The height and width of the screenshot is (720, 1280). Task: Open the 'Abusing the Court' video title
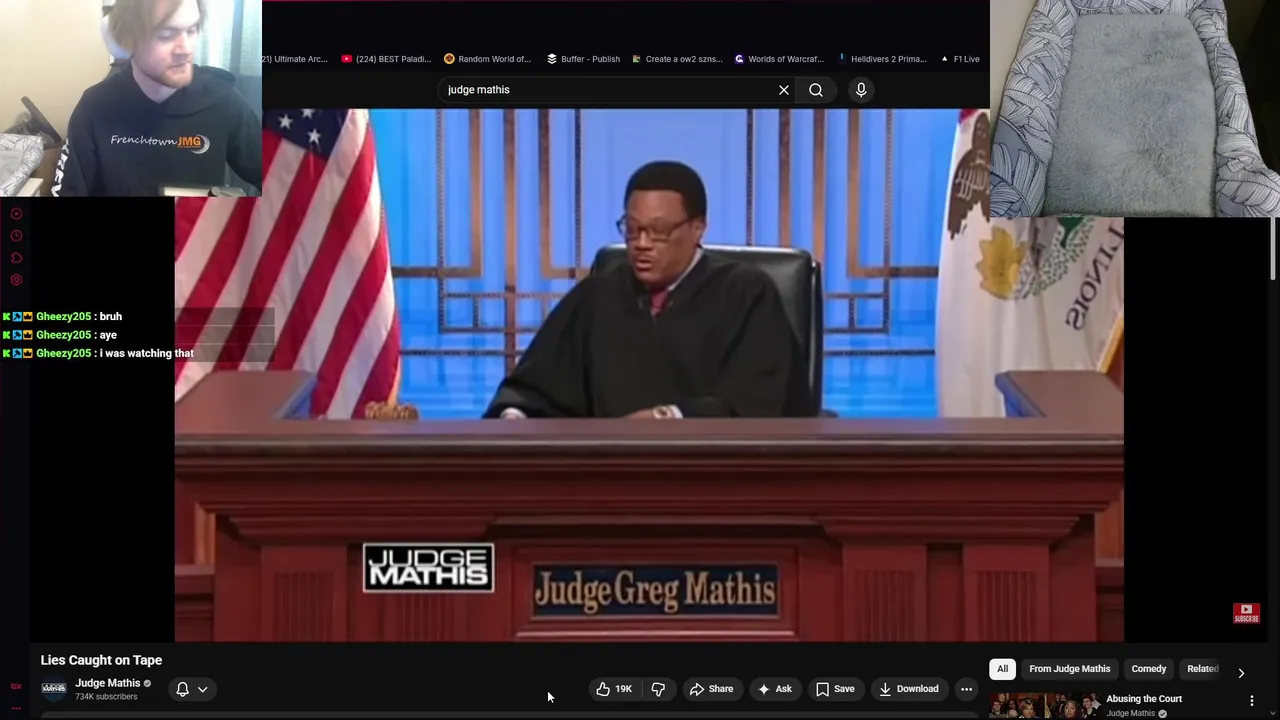pos(1144,699)
